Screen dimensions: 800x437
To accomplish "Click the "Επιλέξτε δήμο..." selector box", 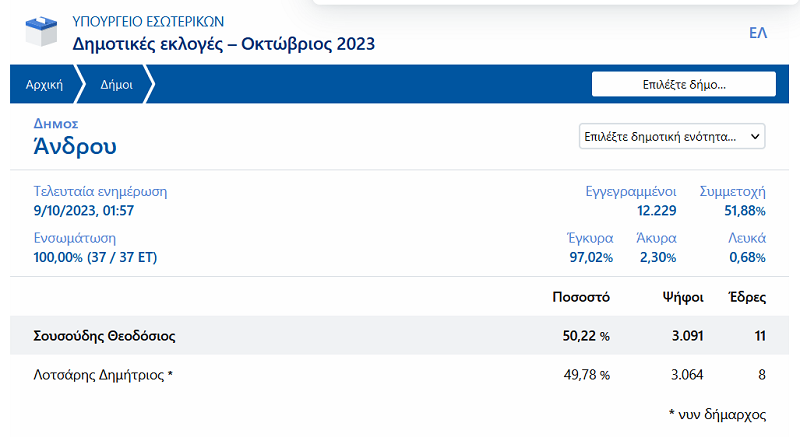I will 683,85.
